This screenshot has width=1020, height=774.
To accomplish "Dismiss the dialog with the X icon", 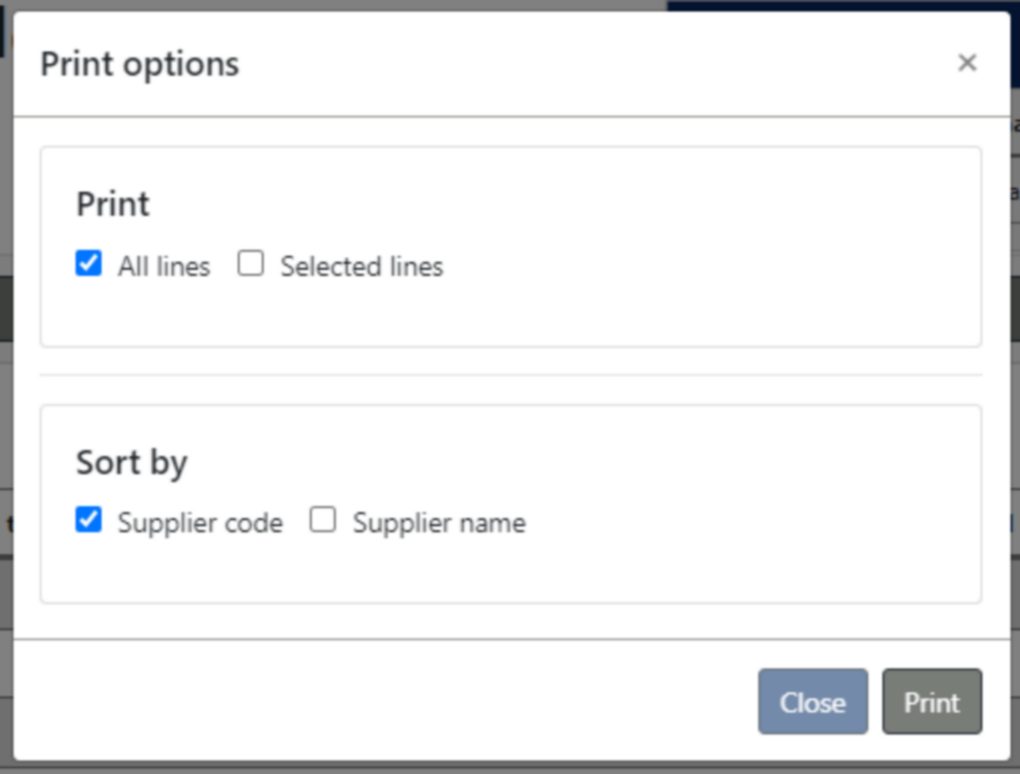I will pos(967,63).
